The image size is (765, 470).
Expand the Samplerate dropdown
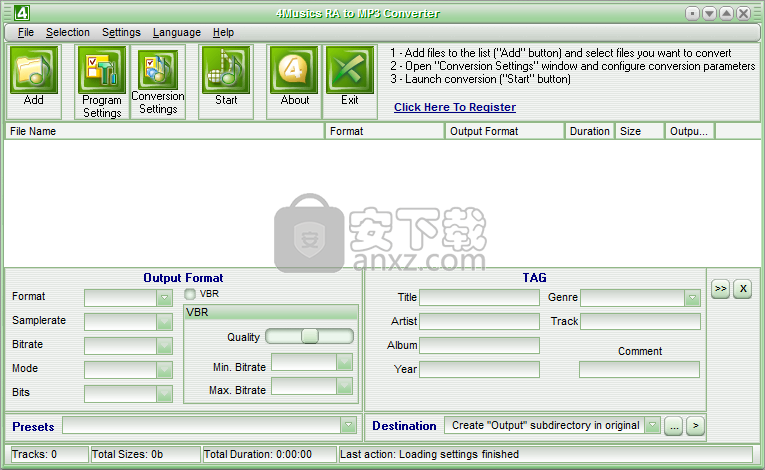click(x=164, y=322)
